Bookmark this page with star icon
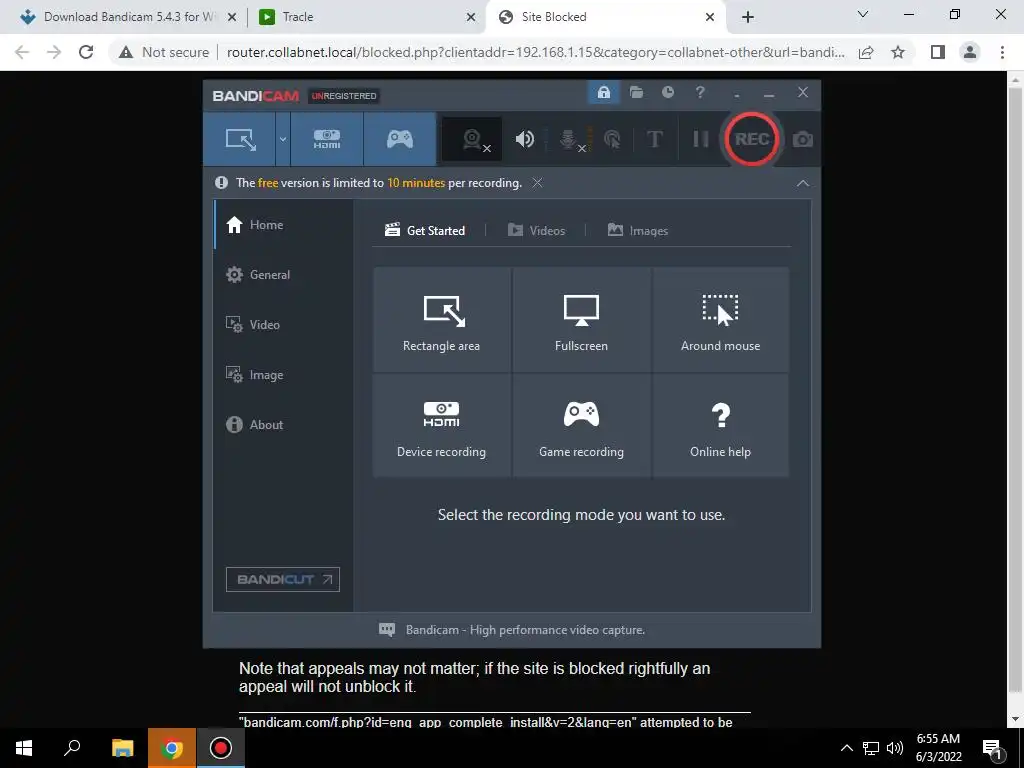This screenshot has height=768, width=1024. tap(898, 52)
